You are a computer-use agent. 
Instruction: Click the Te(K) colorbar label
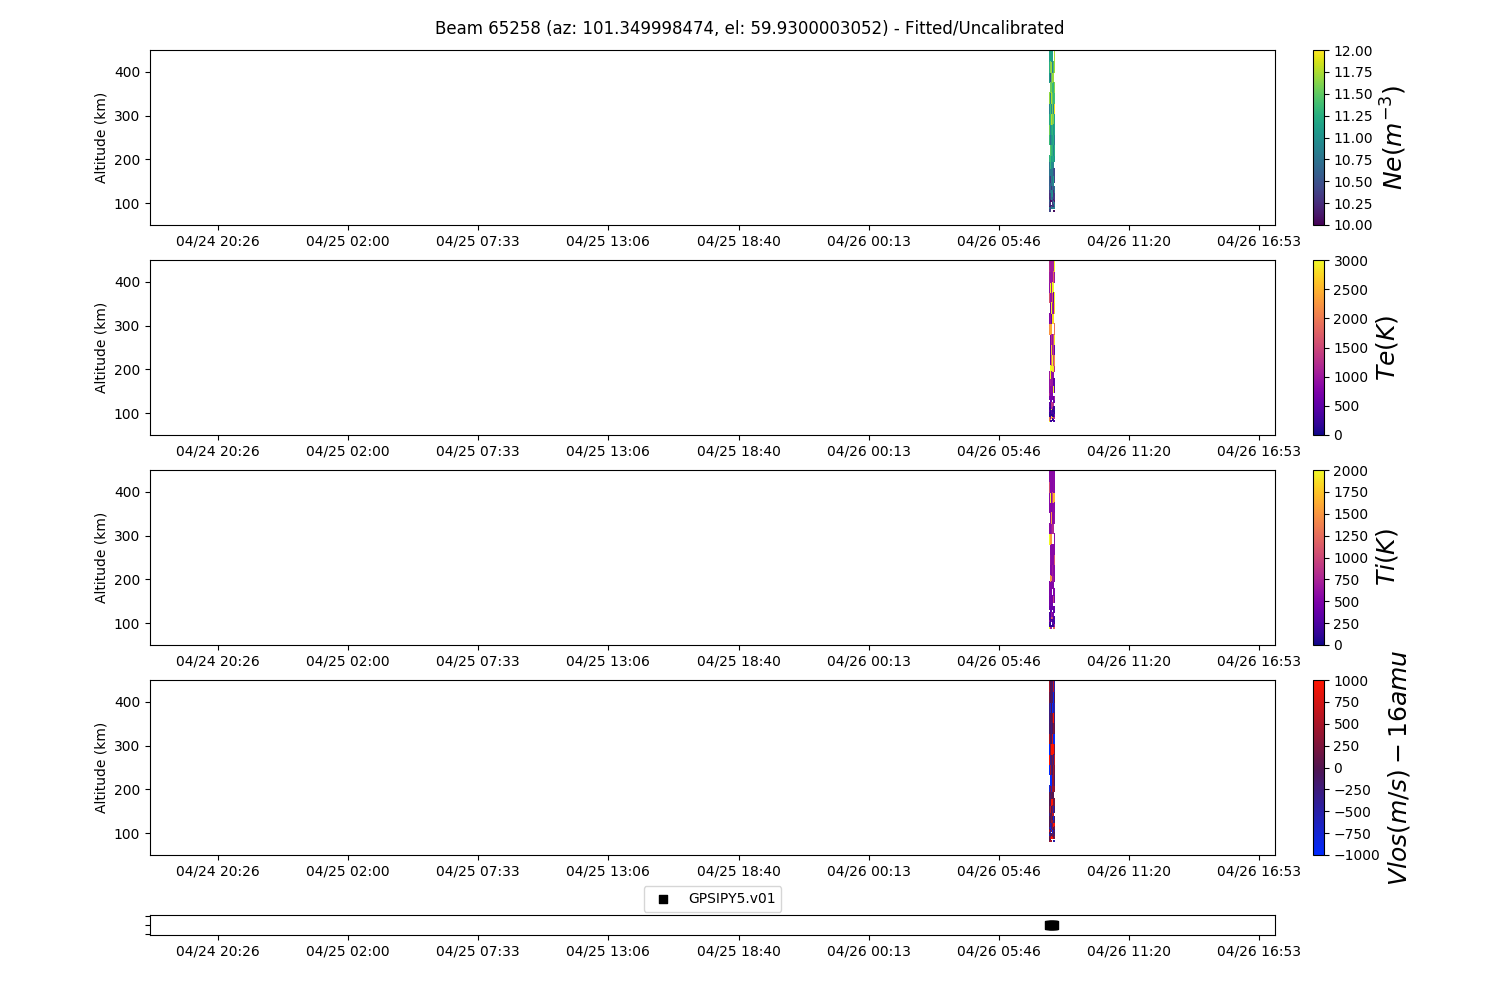click(1386, 348)
